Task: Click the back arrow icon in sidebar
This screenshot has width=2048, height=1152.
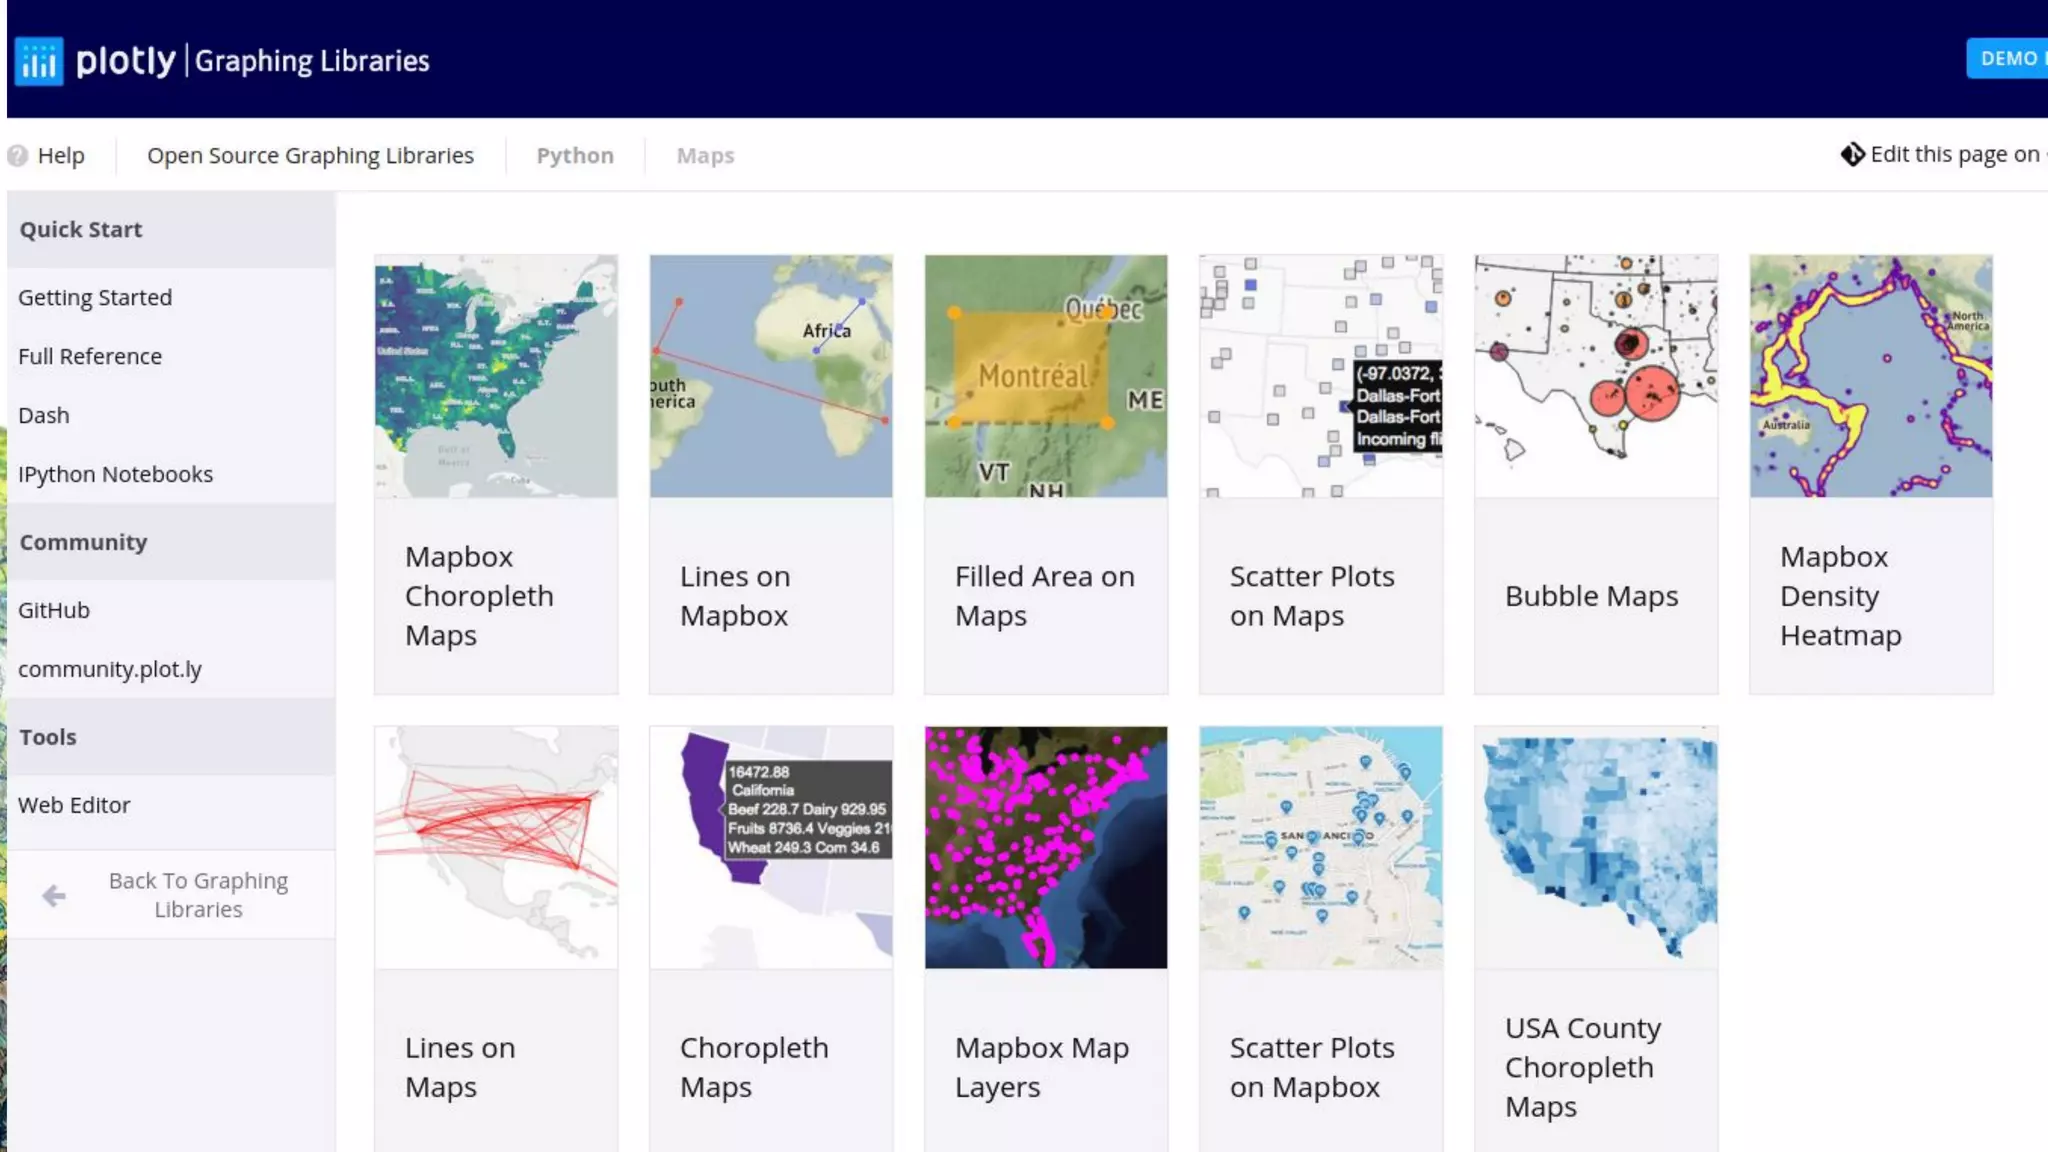Action: click(x=54, y=895)
